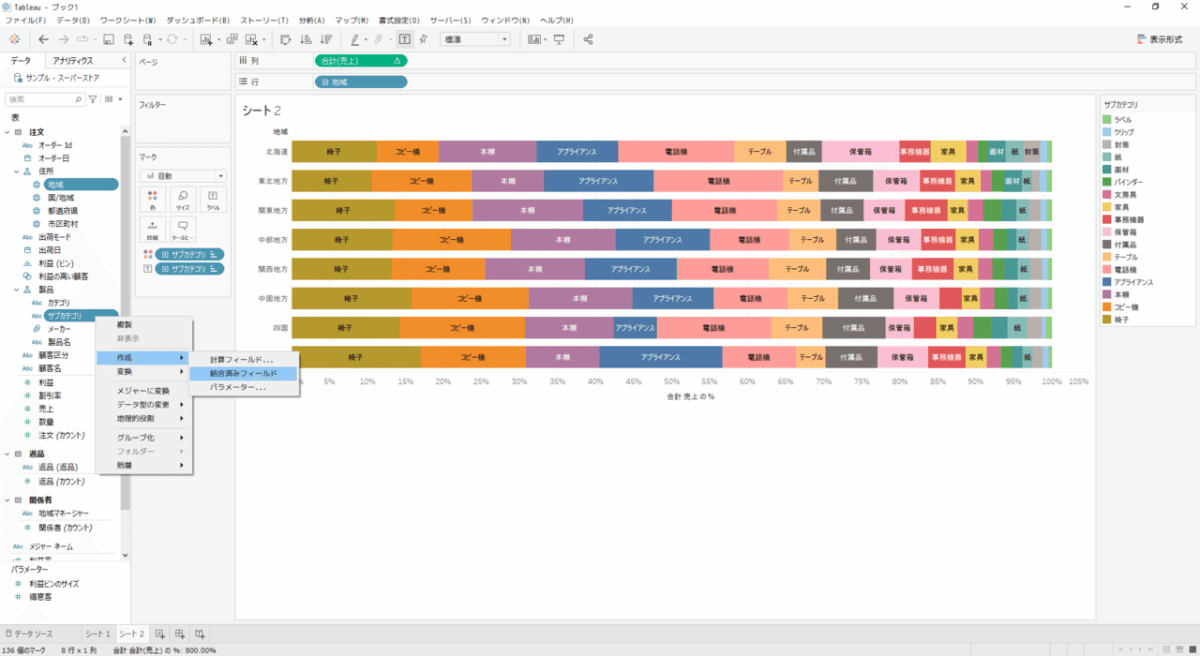Click the Size (サイズ) marks card button

183,199
